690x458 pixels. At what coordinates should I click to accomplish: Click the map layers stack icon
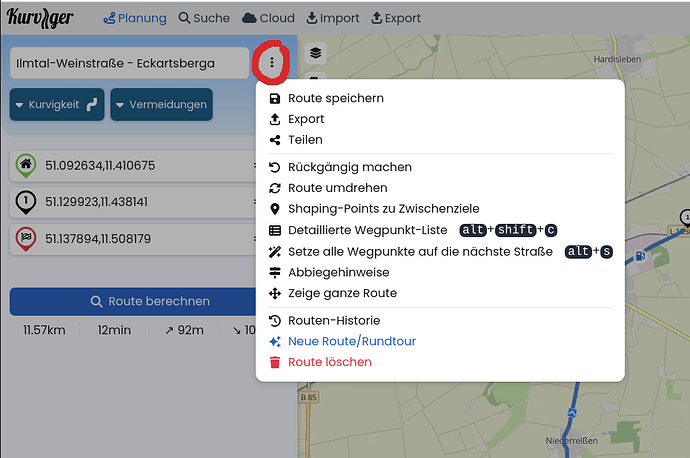[x=315, y=53]
